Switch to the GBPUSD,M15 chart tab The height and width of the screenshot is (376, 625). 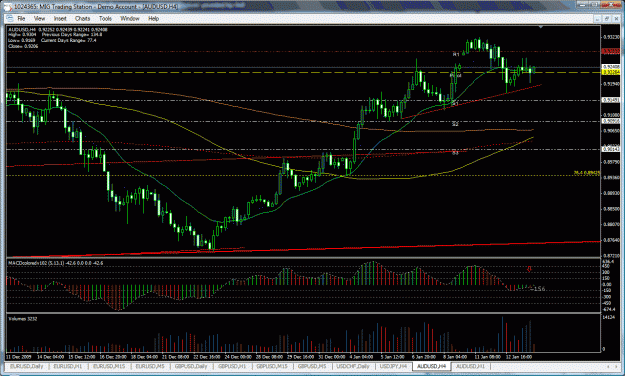[272, 366]
